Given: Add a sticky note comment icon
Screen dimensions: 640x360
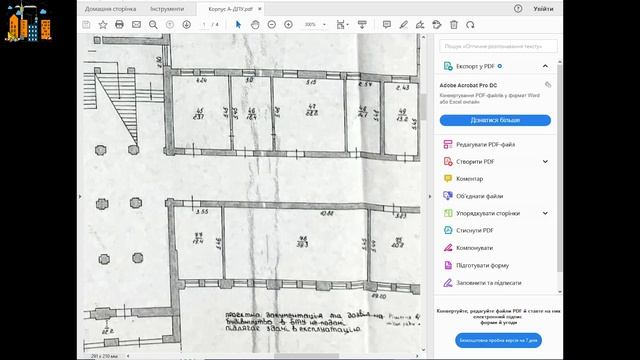Looking at the screenshot, I should tap(387, 24).
